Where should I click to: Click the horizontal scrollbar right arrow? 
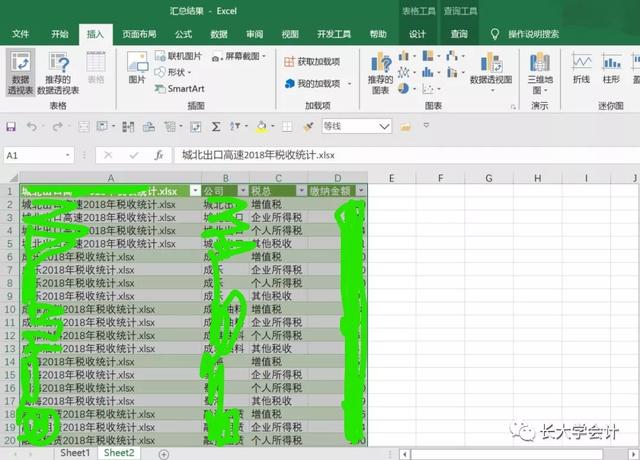click(x=633, y=454)
